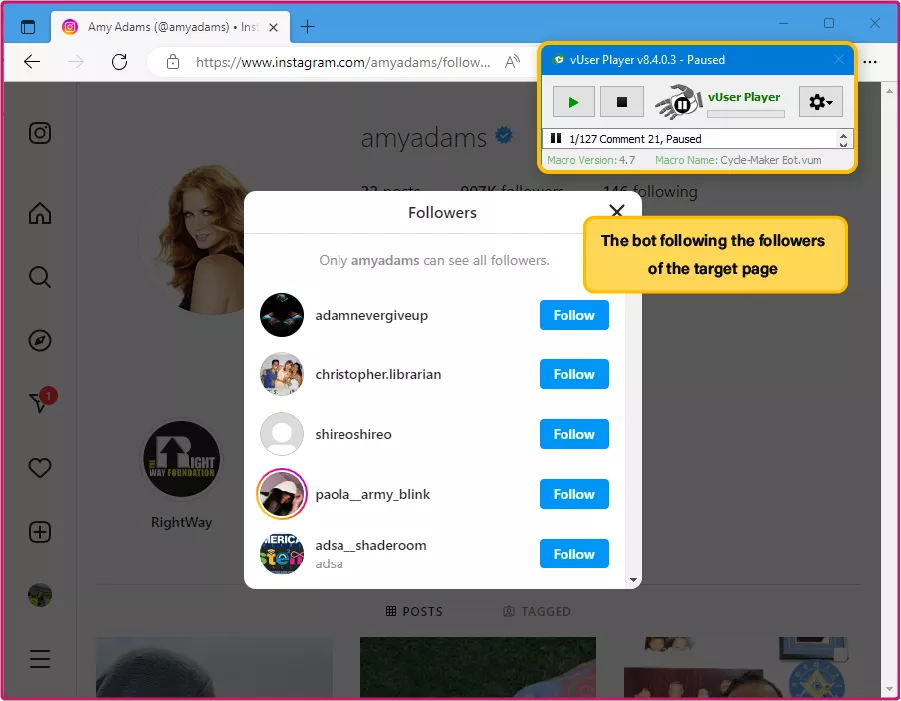Step down in vUser Player status spinner
This screenshot has height=701, width=901.
click(843, 144)
